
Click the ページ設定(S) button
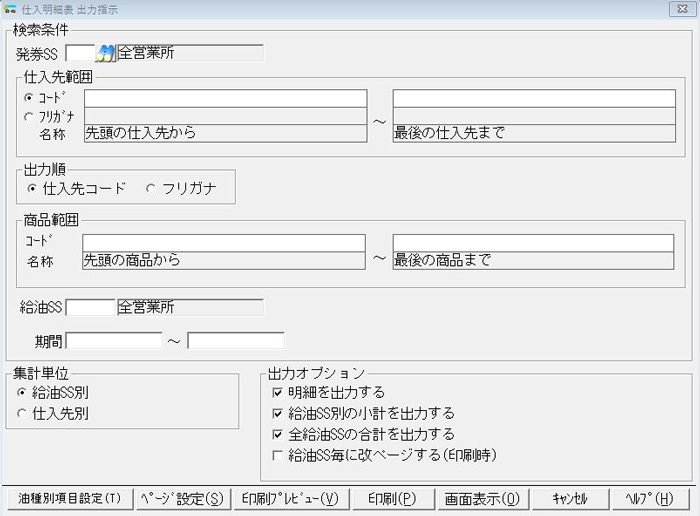point(181,498)
